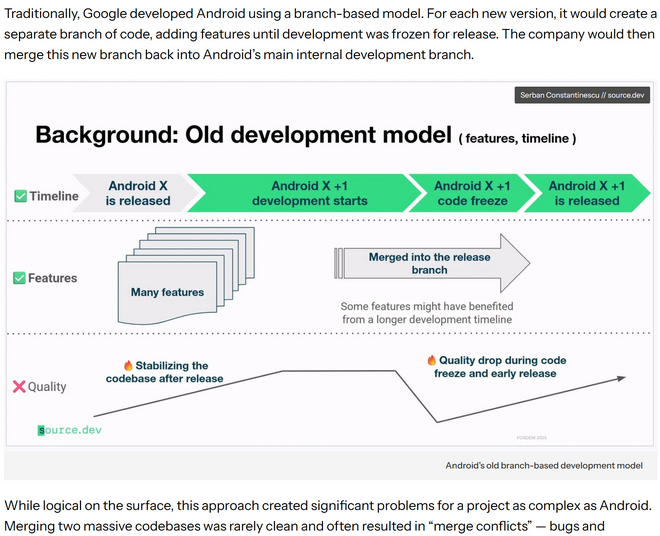Click the 'Background: Old development model' heading
The image size is (660, 536).
click(243, 135)
